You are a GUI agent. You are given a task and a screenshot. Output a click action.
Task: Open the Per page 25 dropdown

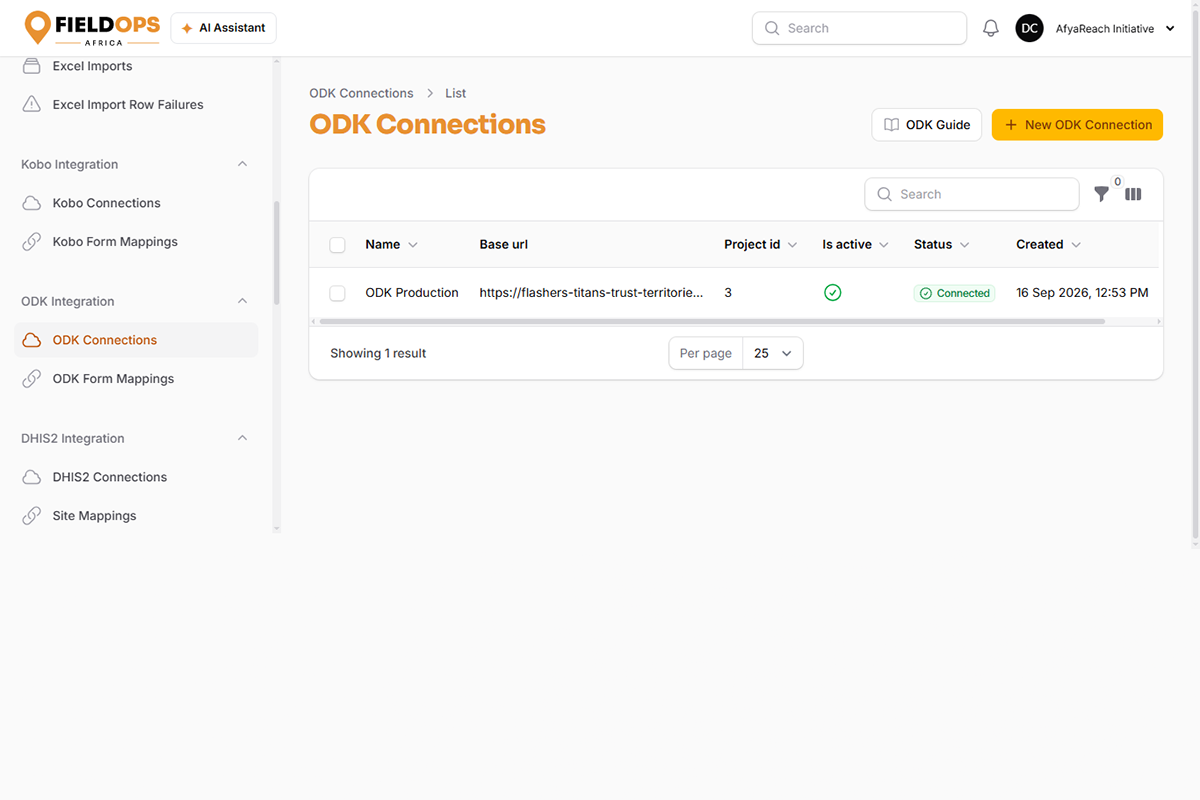point(772,353)
